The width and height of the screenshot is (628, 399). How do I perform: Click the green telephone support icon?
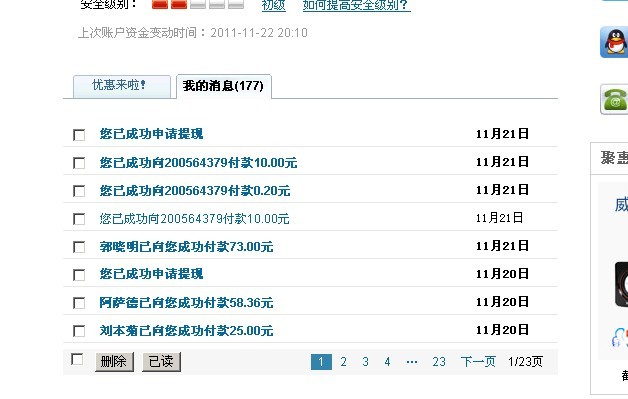[x=614, y=99]
